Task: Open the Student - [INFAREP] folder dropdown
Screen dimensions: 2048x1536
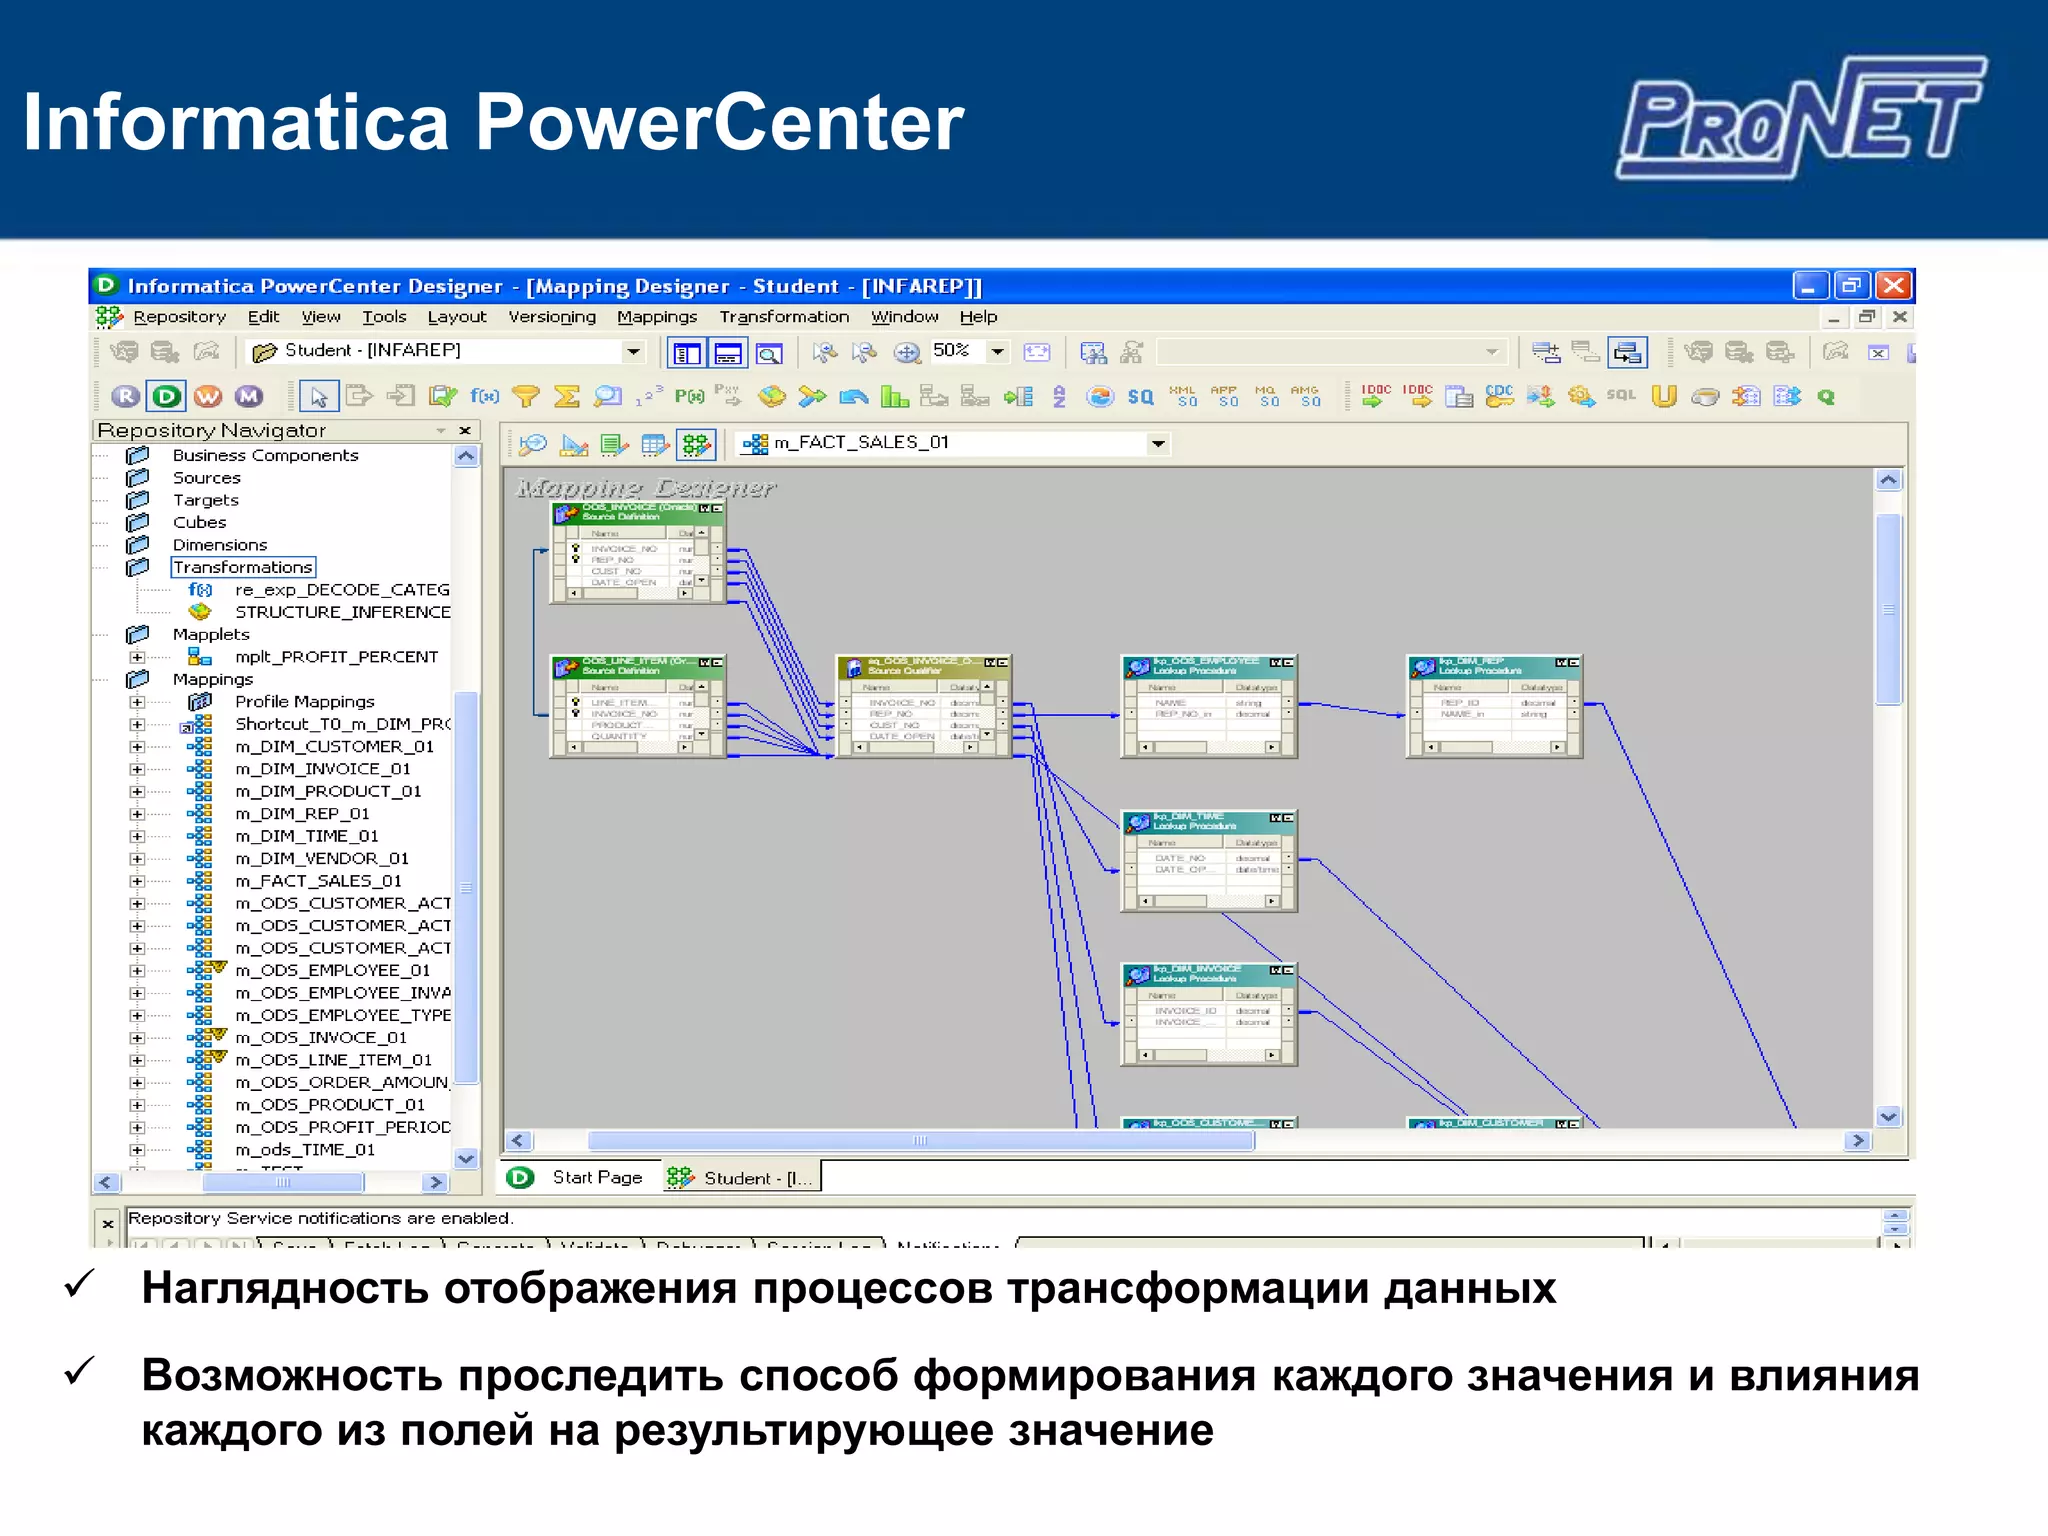Action: pyautogui.click(x=633, y=351)
